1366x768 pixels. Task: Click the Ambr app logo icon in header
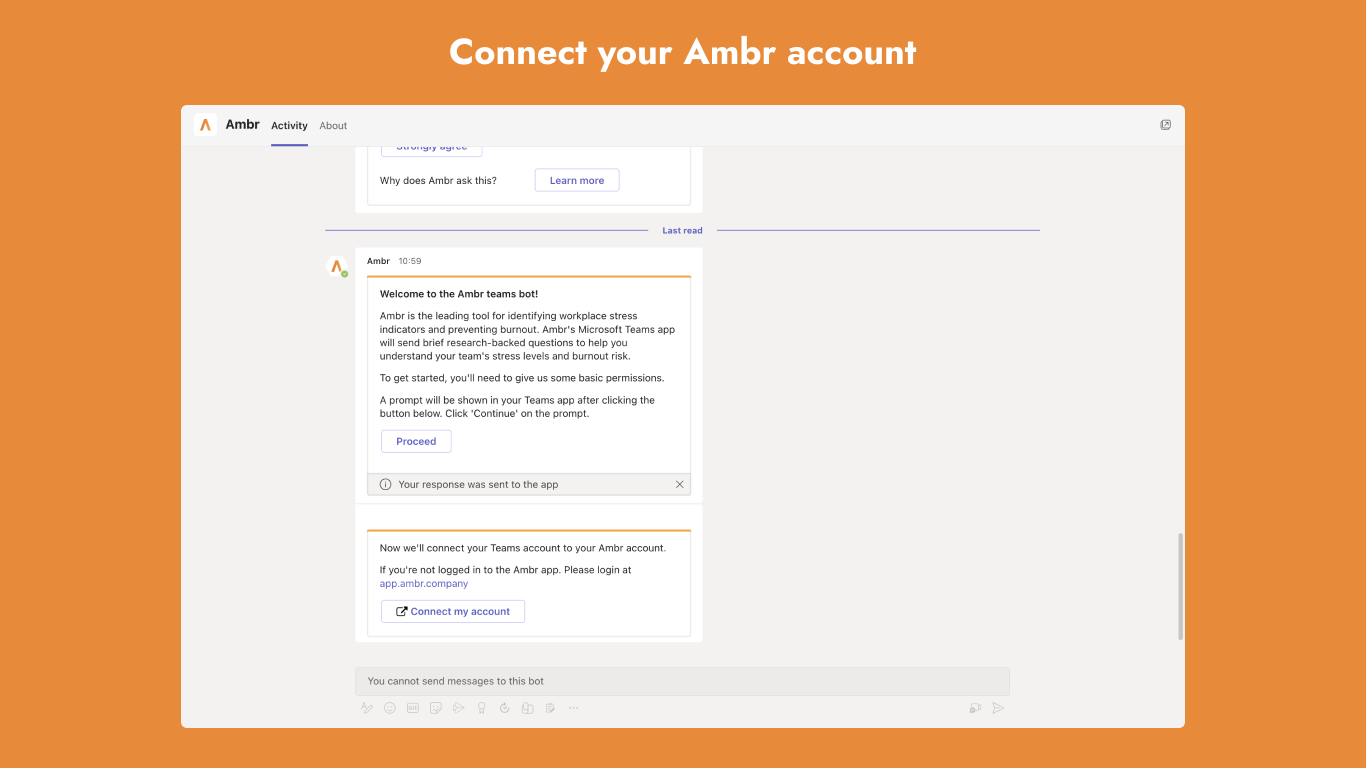coord(205,125)
